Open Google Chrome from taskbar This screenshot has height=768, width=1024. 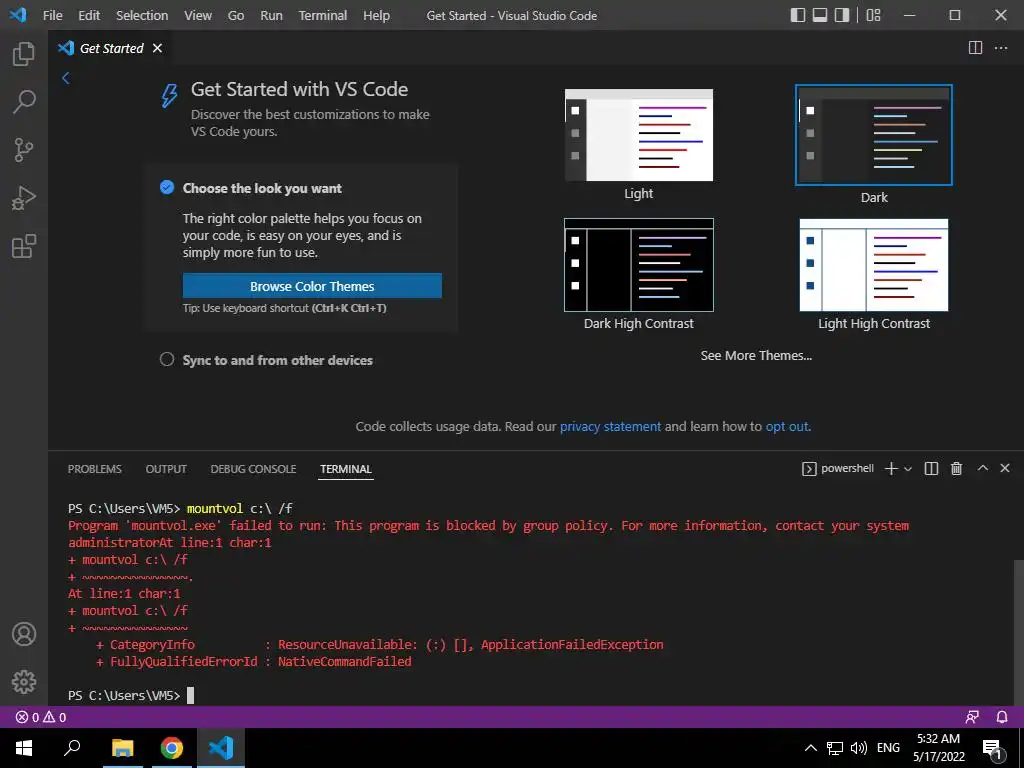click(172, 748)
